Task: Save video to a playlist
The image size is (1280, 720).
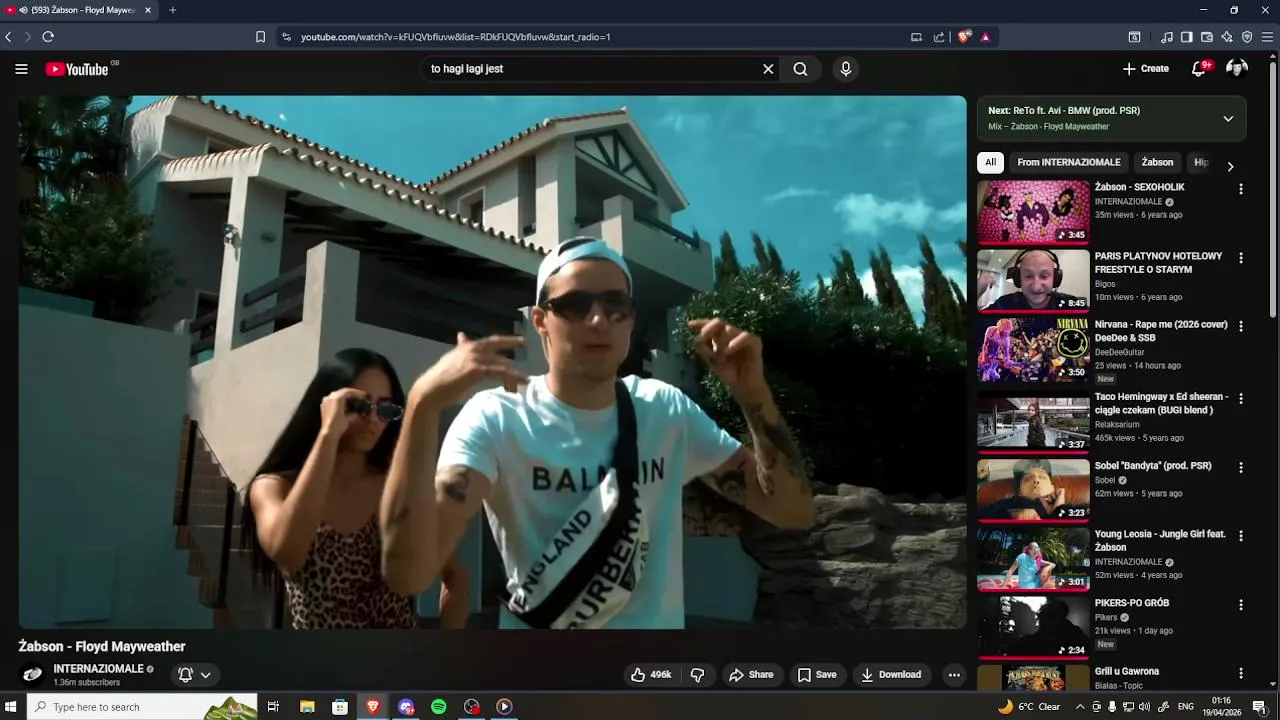Action: tap(817, 675)
